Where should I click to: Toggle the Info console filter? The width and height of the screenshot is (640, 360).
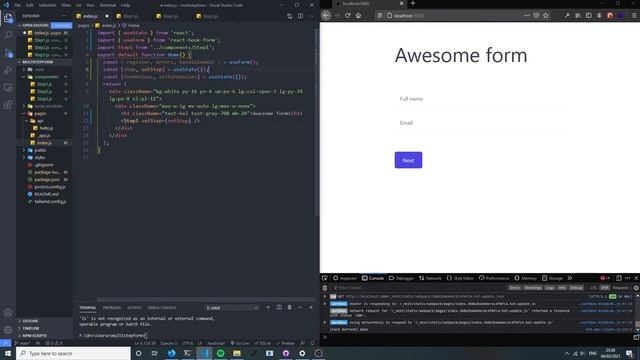tap(562, 288)
